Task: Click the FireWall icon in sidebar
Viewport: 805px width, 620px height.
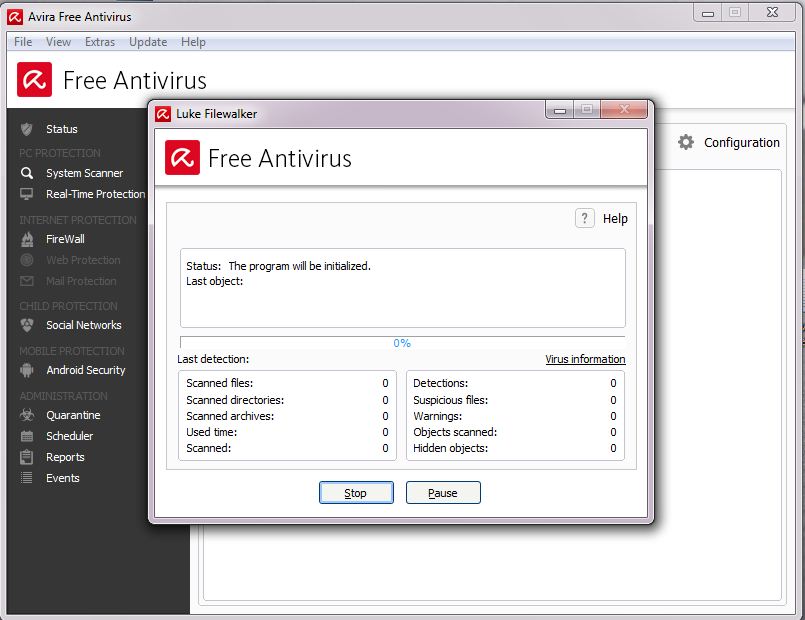Action: point(27,239)
